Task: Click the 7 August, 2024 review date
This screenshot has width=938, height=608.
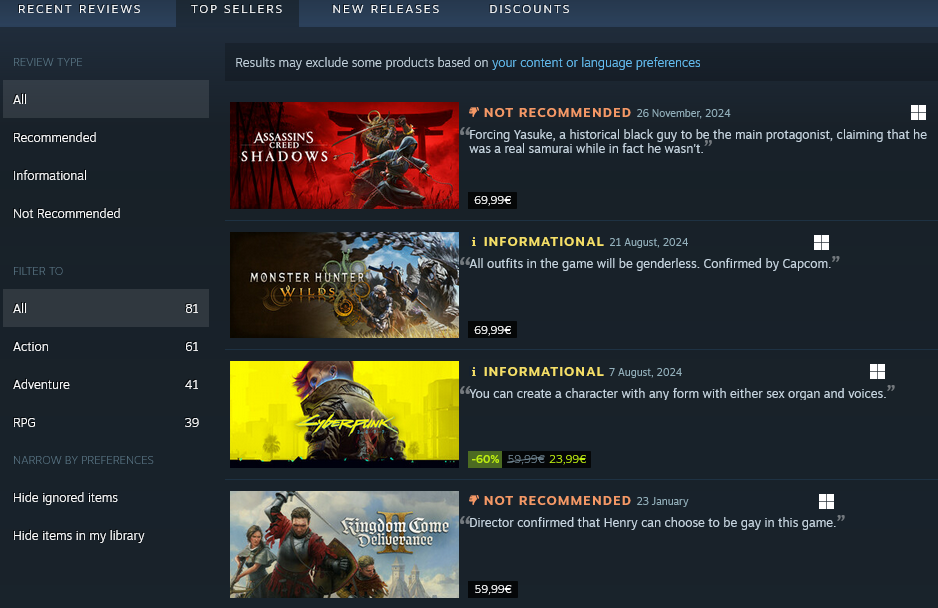Action: pos(645,372)
